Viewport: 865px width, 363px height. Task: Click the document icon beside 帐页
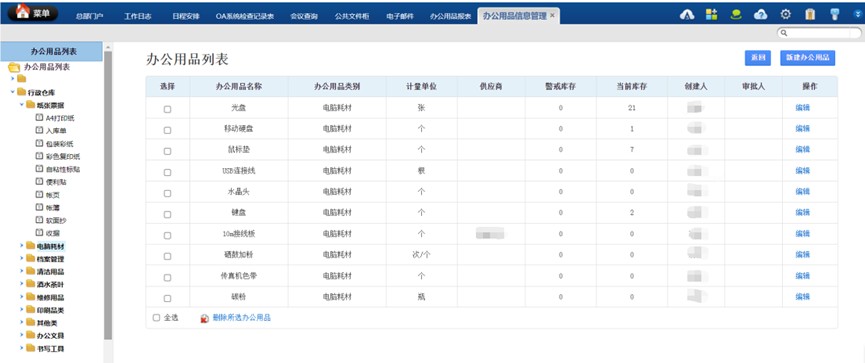pyautogui.click(x=39, y=194)
